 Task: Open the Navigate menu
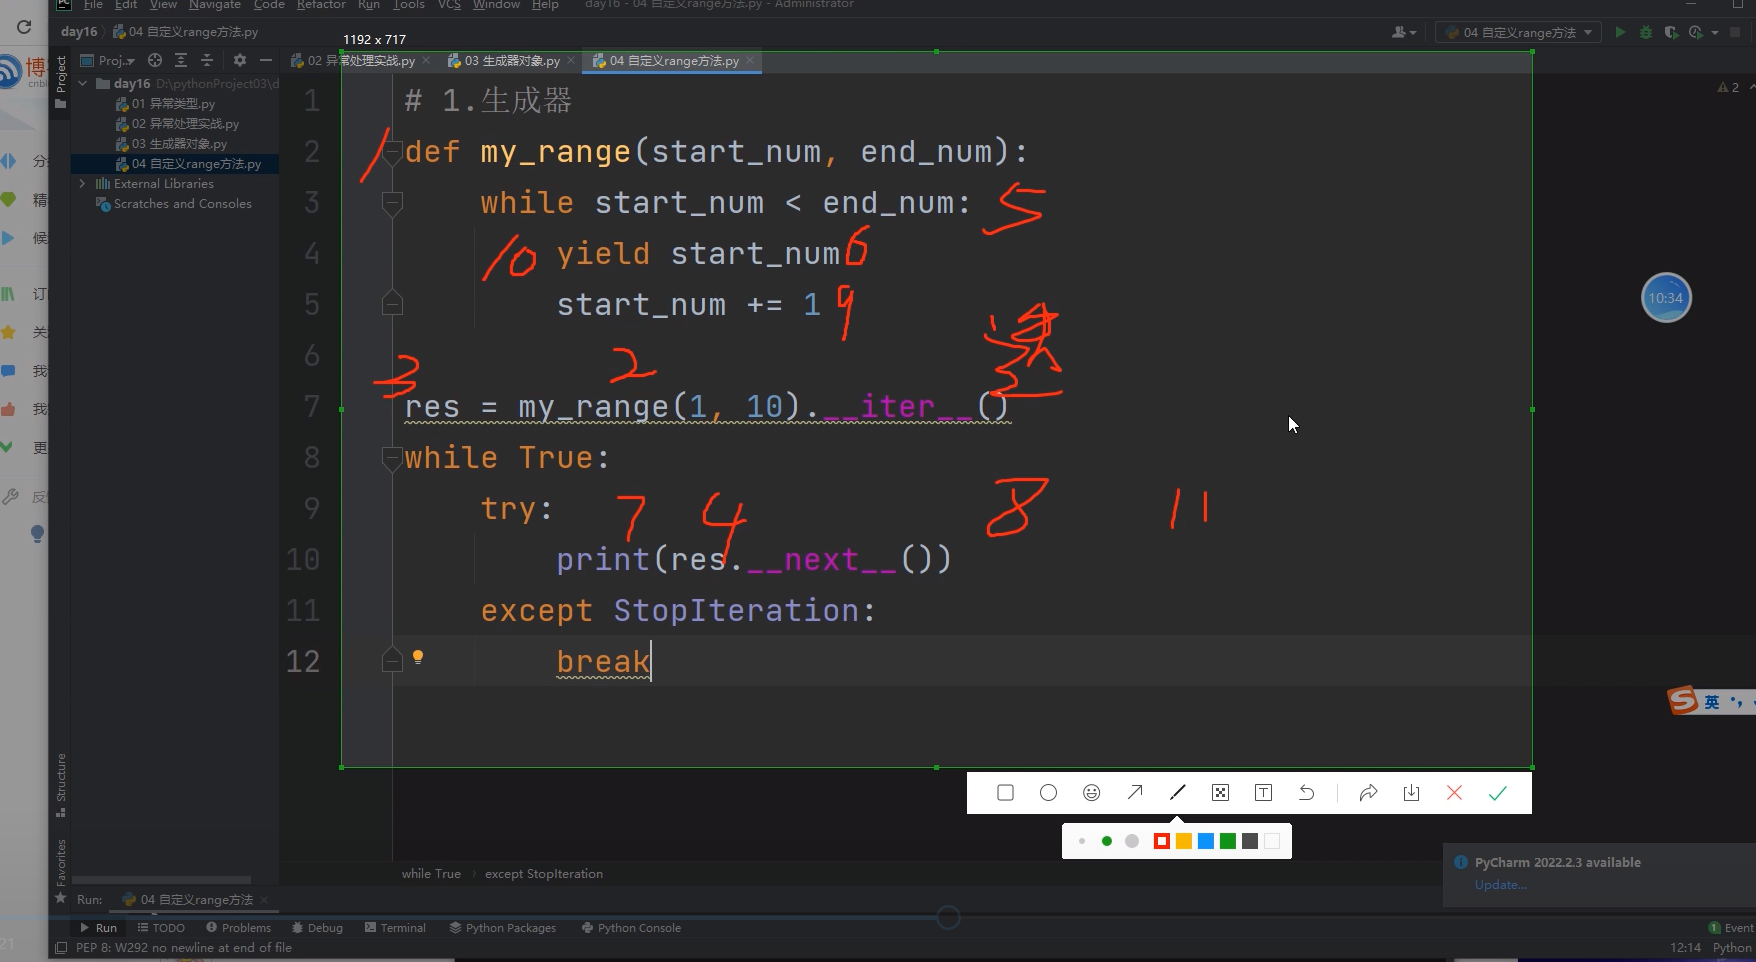pyautogui.click(x=214, y=5)
